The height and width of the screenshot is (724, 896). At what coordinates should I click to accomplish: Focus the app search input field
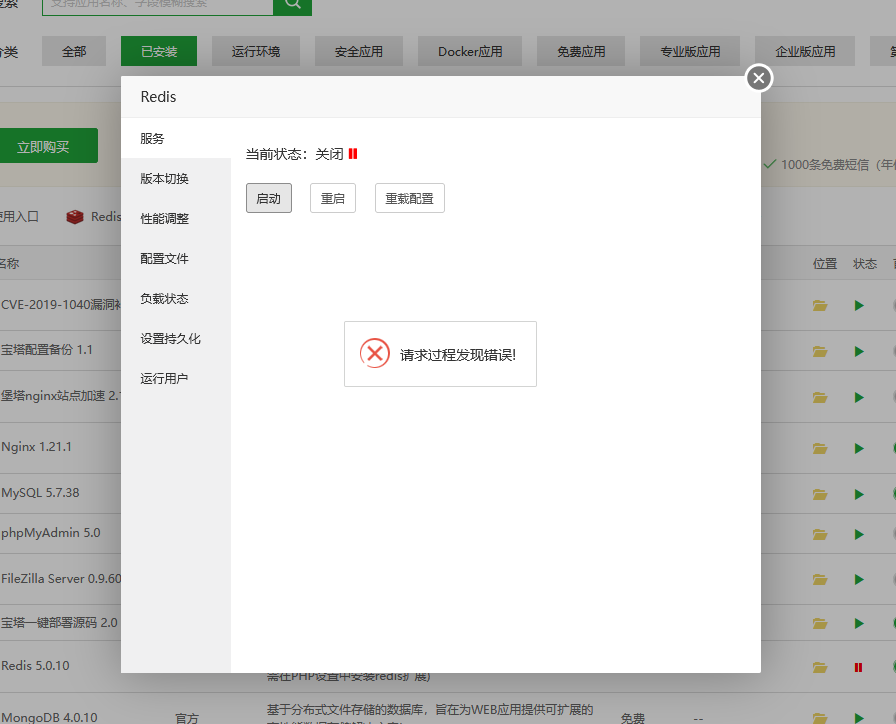point(158,5)
